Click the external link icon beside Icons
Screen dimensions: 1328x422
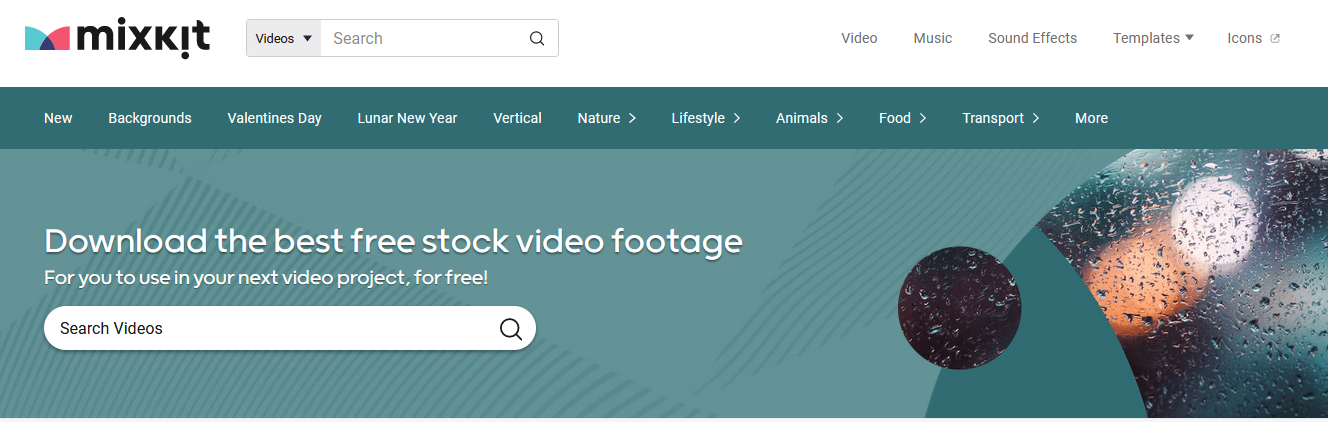tap(1275, 39)
